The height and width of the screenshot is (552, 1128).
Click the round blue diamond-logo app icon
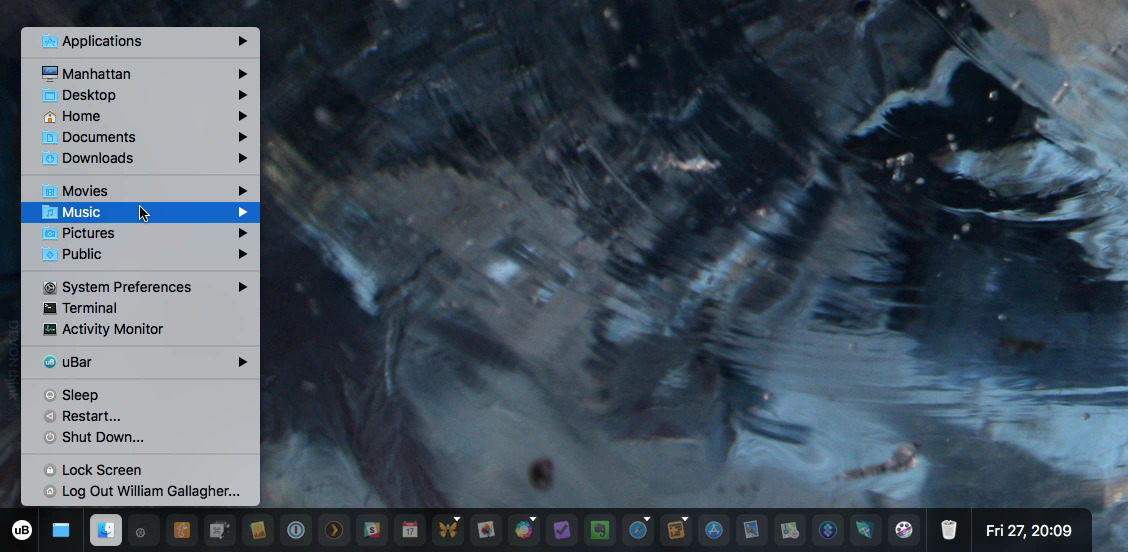[x=828, y=530]
